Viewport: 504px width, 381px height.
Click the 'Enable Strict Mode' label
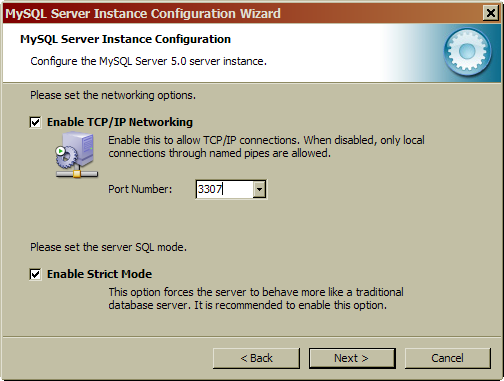tap(99, 274)
